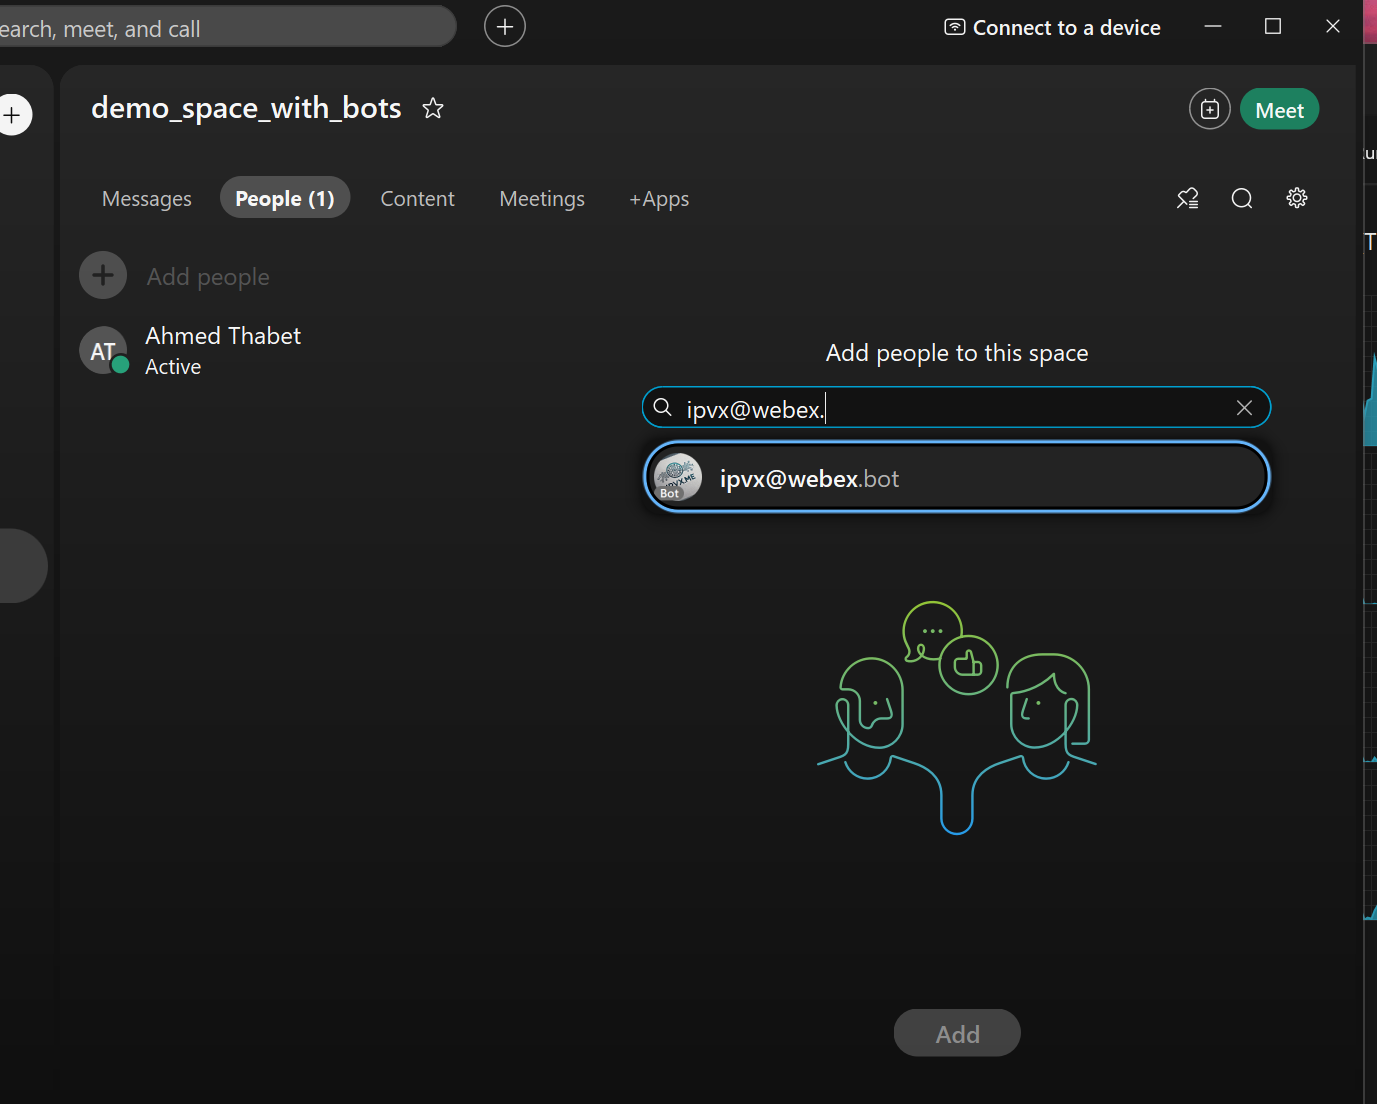This screenshot has height=1104, width=1377.
Task: Click the search-in-space magnifier icon
Action: [x=1242, y=198]
